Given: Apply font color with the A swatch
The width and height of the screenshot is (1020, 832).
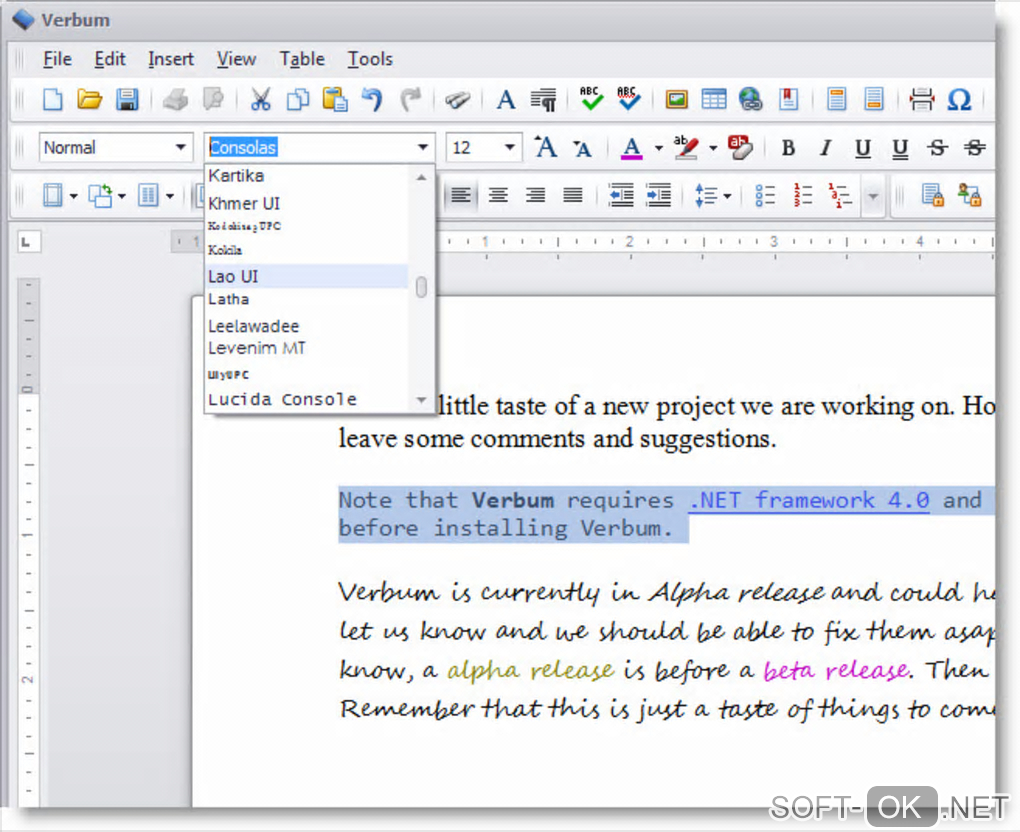Looking at the screenshot, I should click(632, 149).
